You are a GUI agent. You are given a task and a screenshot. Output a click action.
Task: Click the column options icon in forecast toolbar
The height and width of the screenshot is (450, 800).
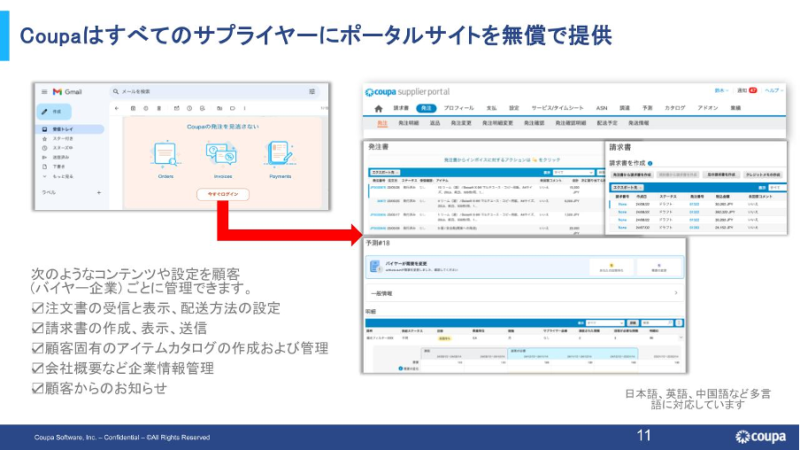click(x=679, y=323)
